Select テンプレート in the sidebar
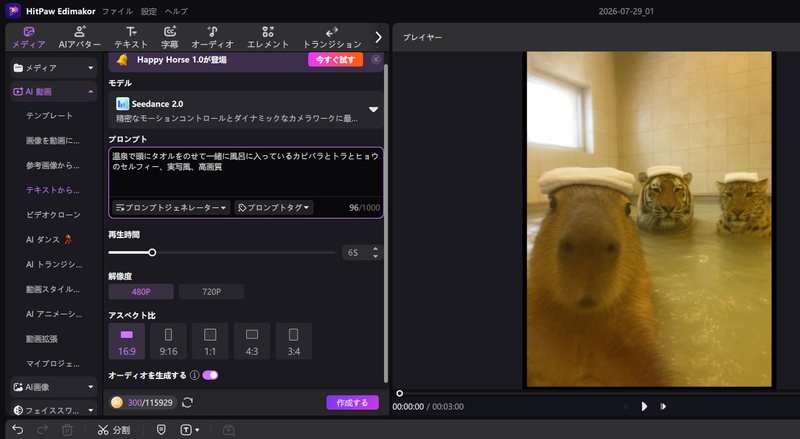This screenshot has height=439, width=800. (x=49, y=116)
